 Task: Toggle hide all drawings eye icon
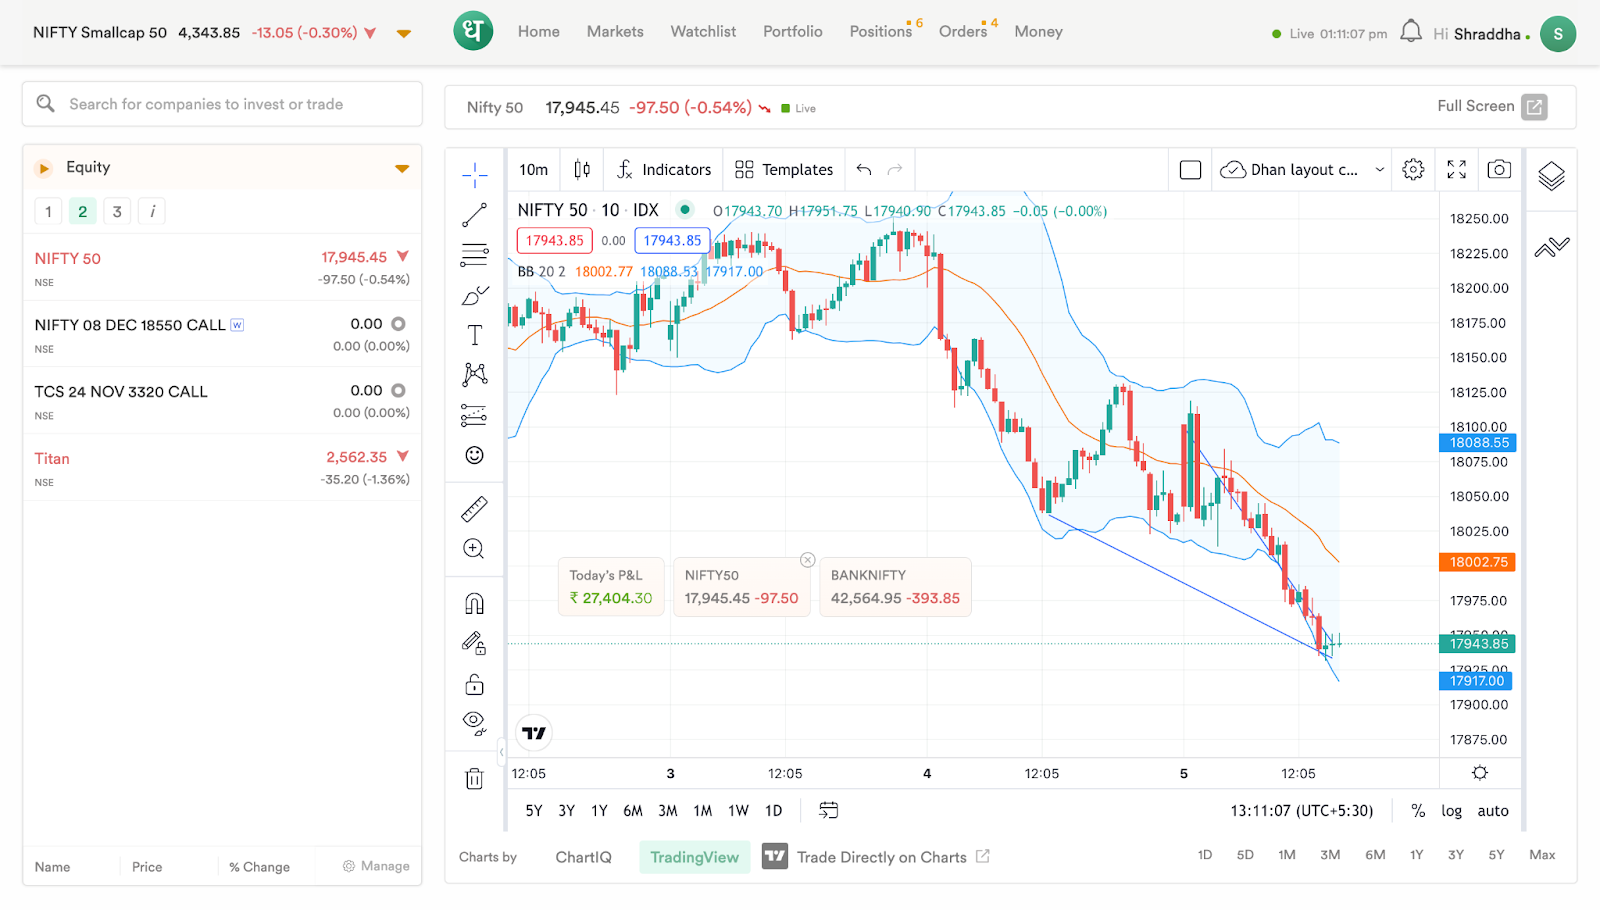click(x=474, y=722)
